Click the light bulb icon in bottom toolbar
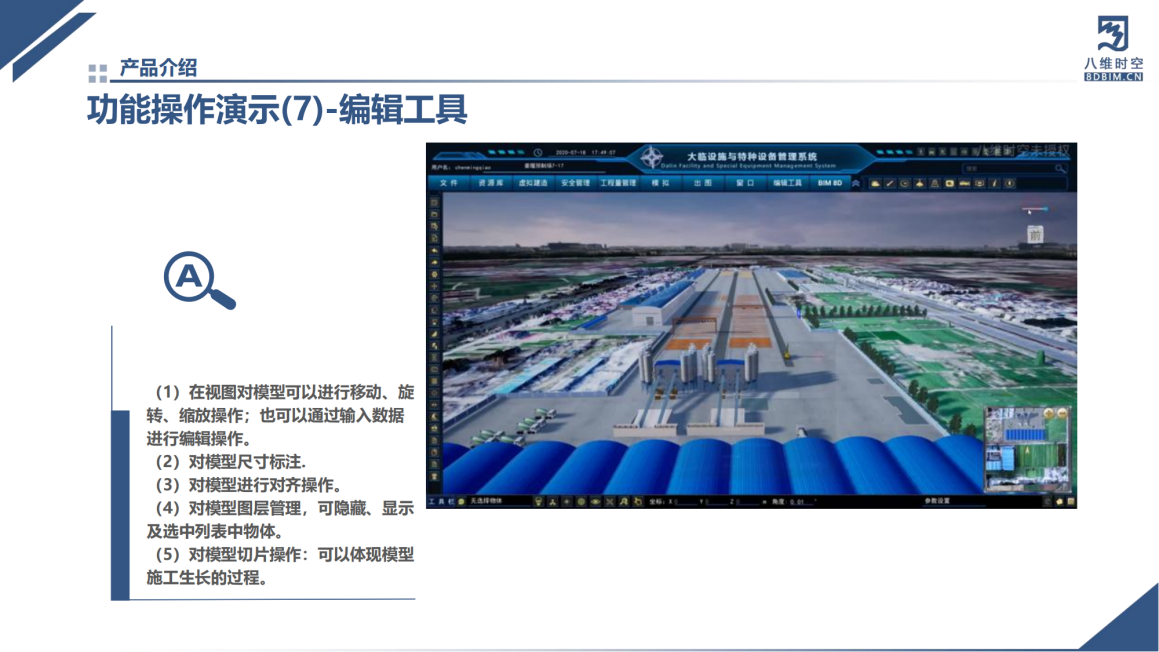The height and width of the screenshot is (652, 1159). tap(539, 500)
